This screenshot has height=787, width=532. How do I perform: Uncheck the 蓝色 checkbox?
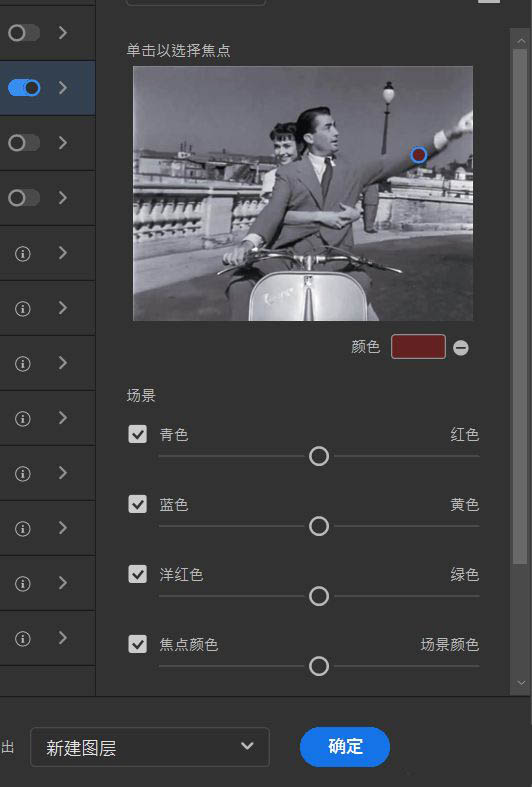pyautogui.click(x=138, y=504)
